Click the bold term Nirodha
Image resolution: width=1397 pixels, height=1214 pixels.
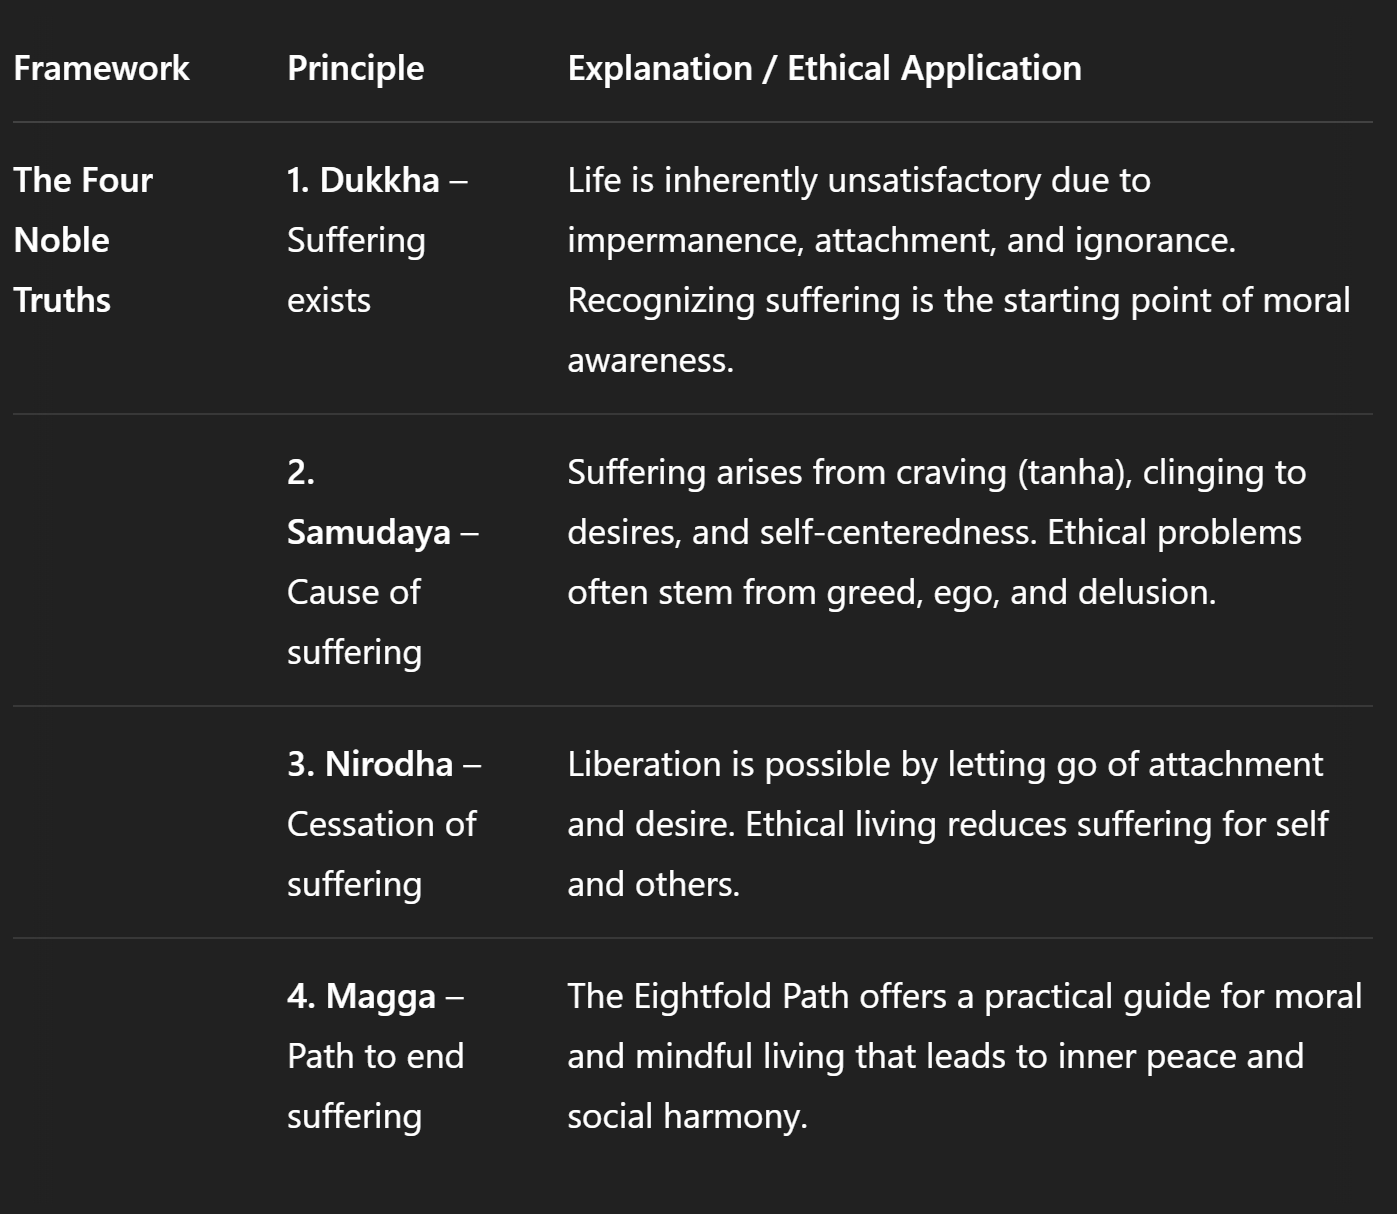(389, 764)
